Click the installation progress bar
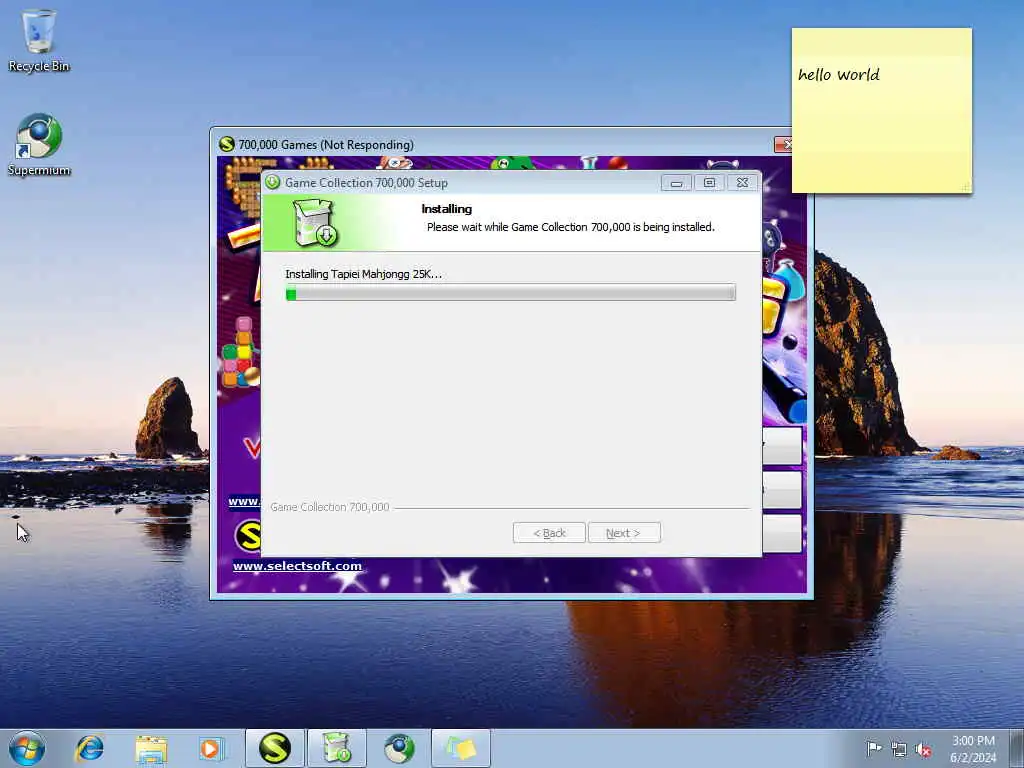The image size is (1024, 768). 511,293
